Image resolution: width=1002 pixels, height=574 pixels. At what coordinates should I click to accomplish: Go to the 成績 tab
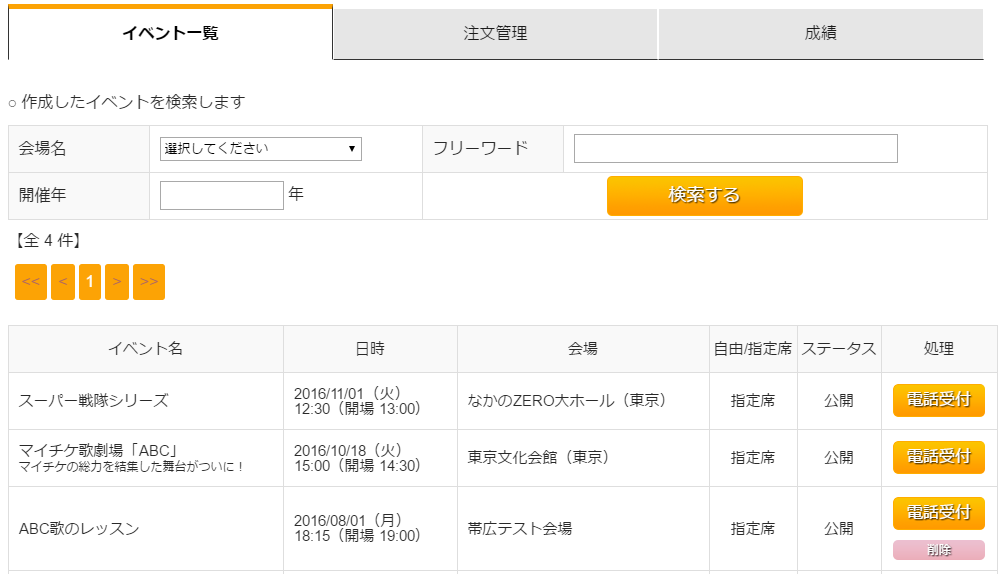(x=820, y=33)
